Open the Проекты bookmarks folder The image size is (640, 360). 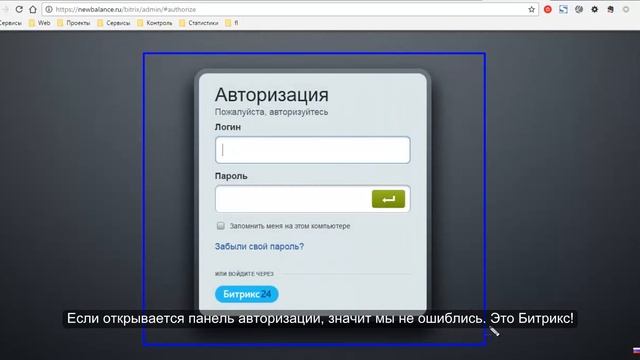coord(74,23)
